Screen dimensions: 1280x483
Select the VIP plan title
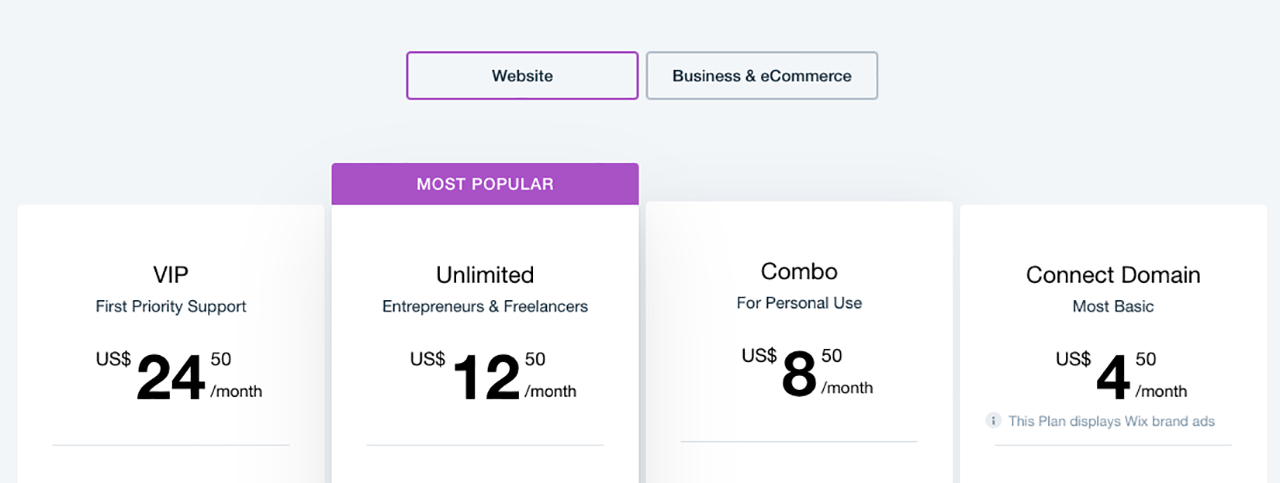click(x=171, y=275)
